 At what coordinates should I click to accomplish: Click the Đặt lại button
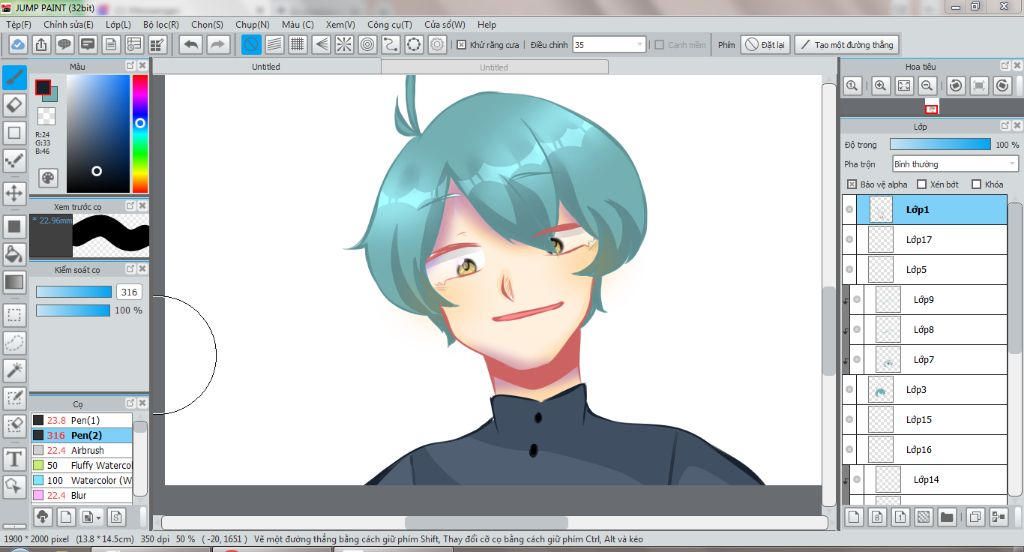tap(765, 44)
